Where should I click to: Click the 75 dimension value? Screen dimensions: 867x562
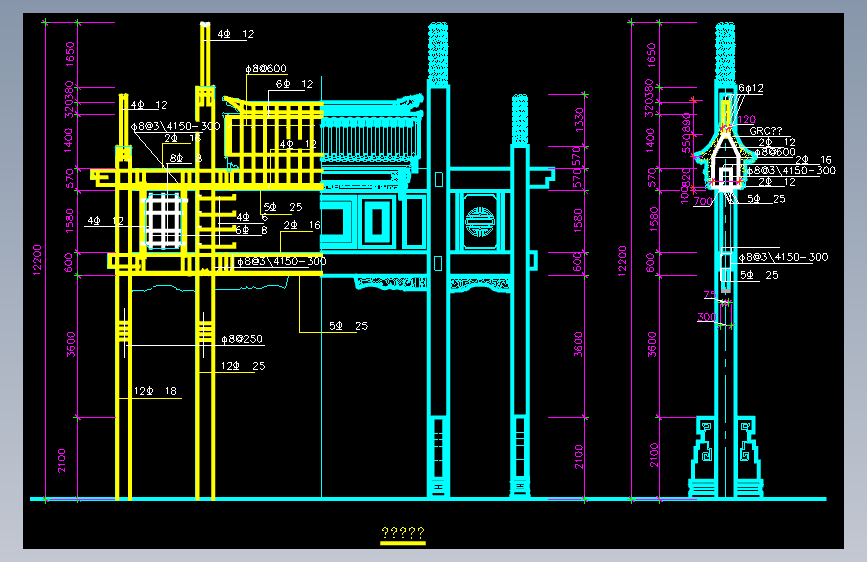click(711, 295)
